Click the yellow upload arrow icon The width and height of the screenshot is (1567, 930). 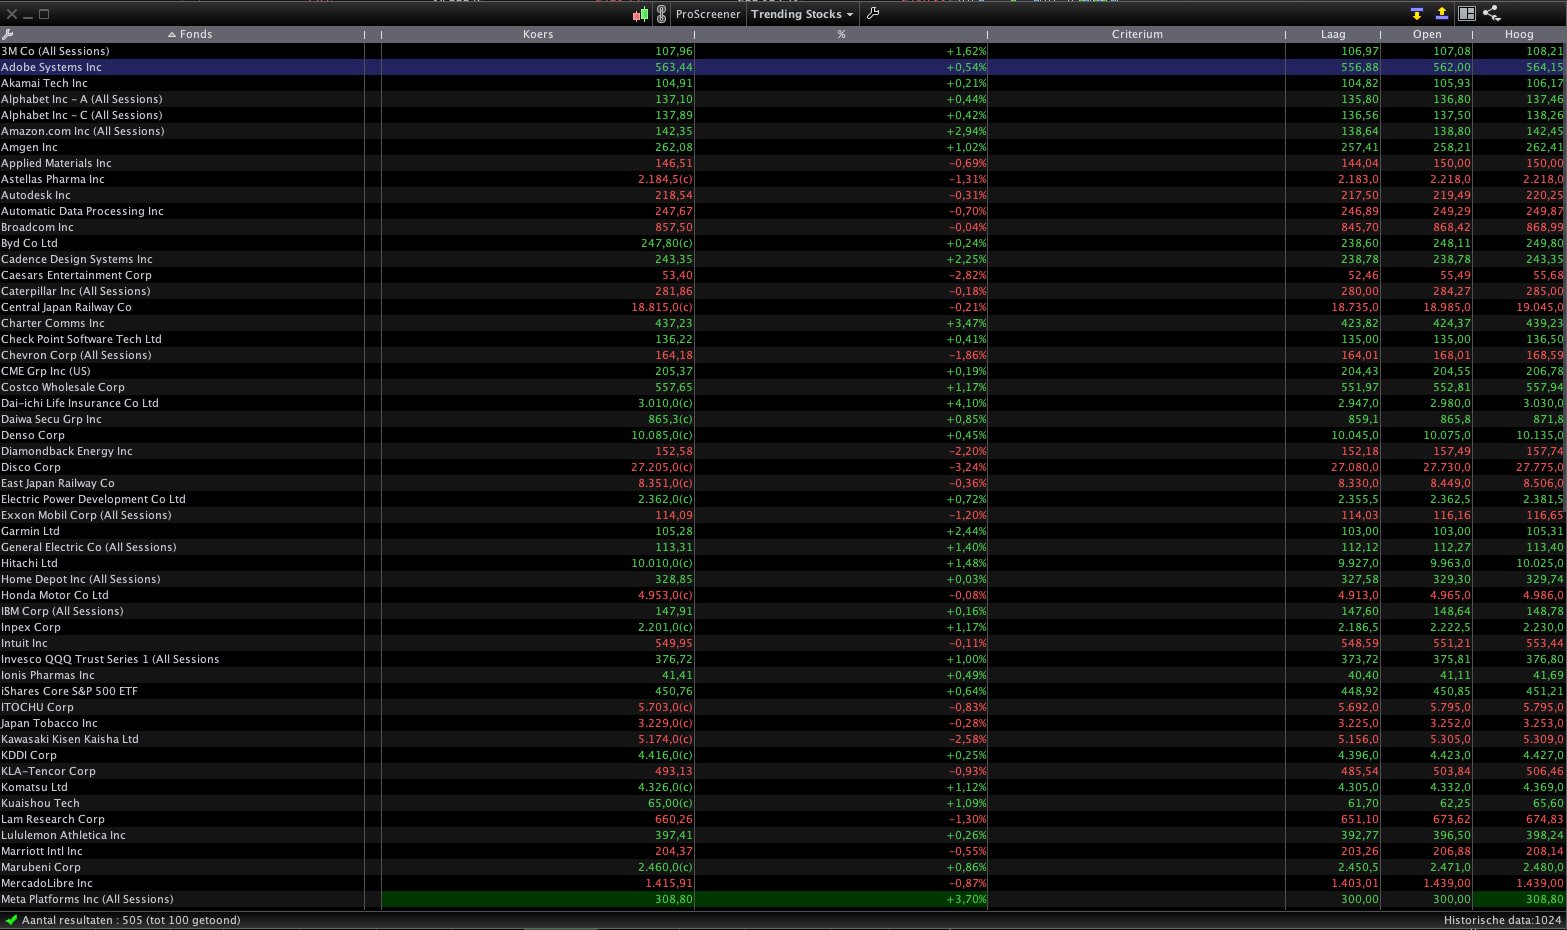click(1442, 13)
